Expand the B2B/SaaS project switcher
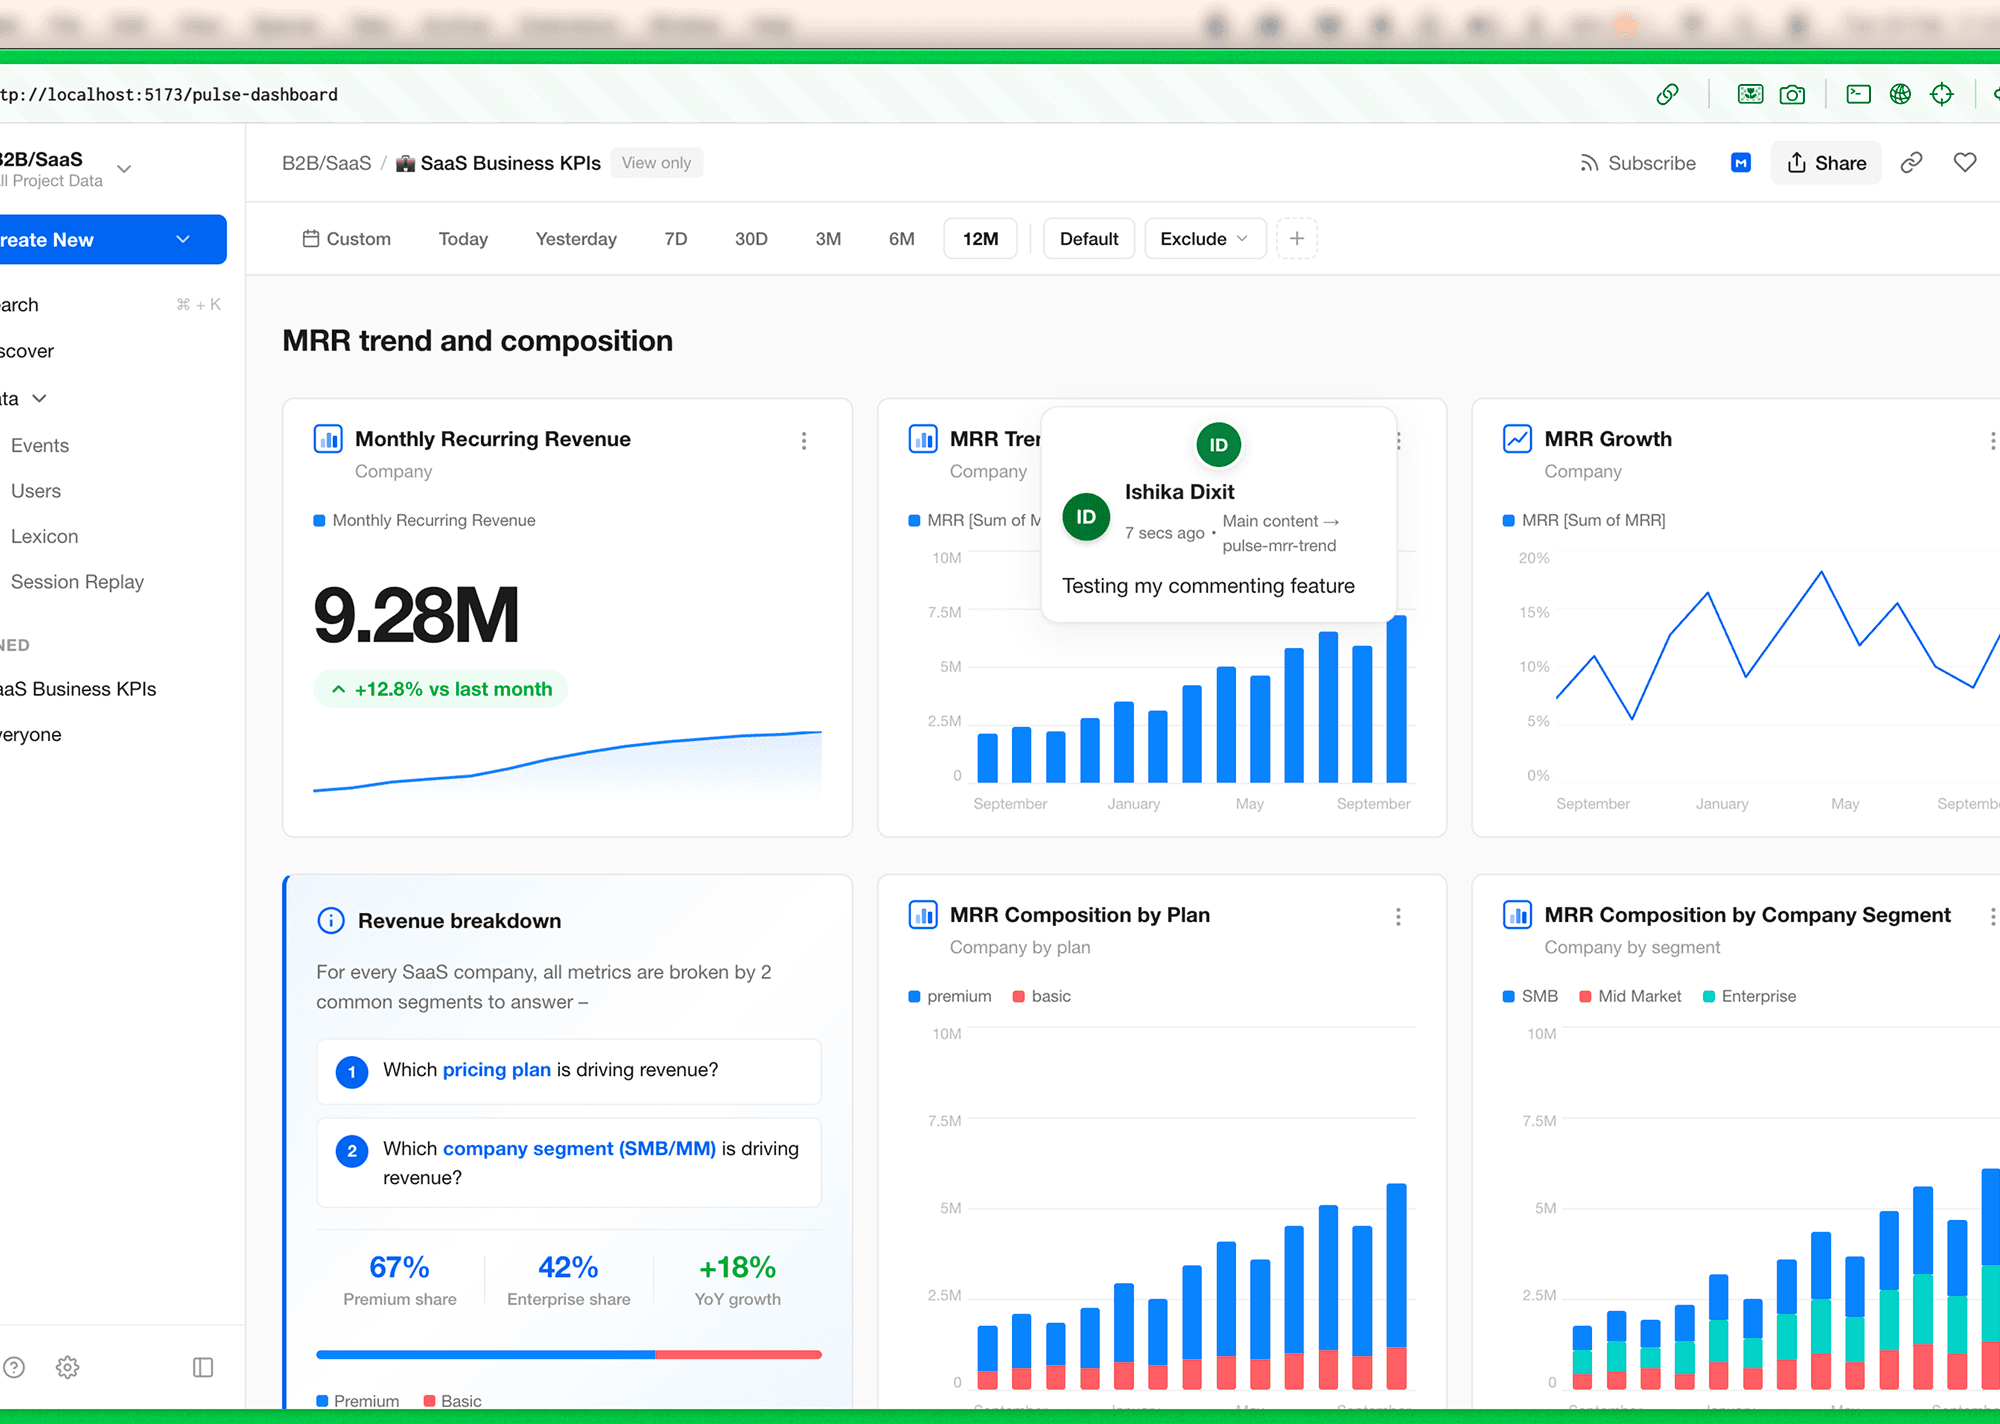This screenshot has width=2000, height=1424. pos(124,169)
